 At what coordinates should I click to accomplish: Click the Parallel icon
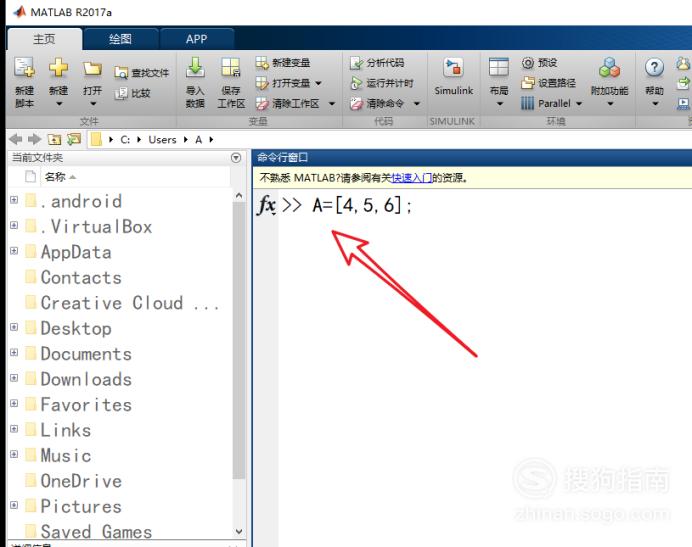pos(527,104)
